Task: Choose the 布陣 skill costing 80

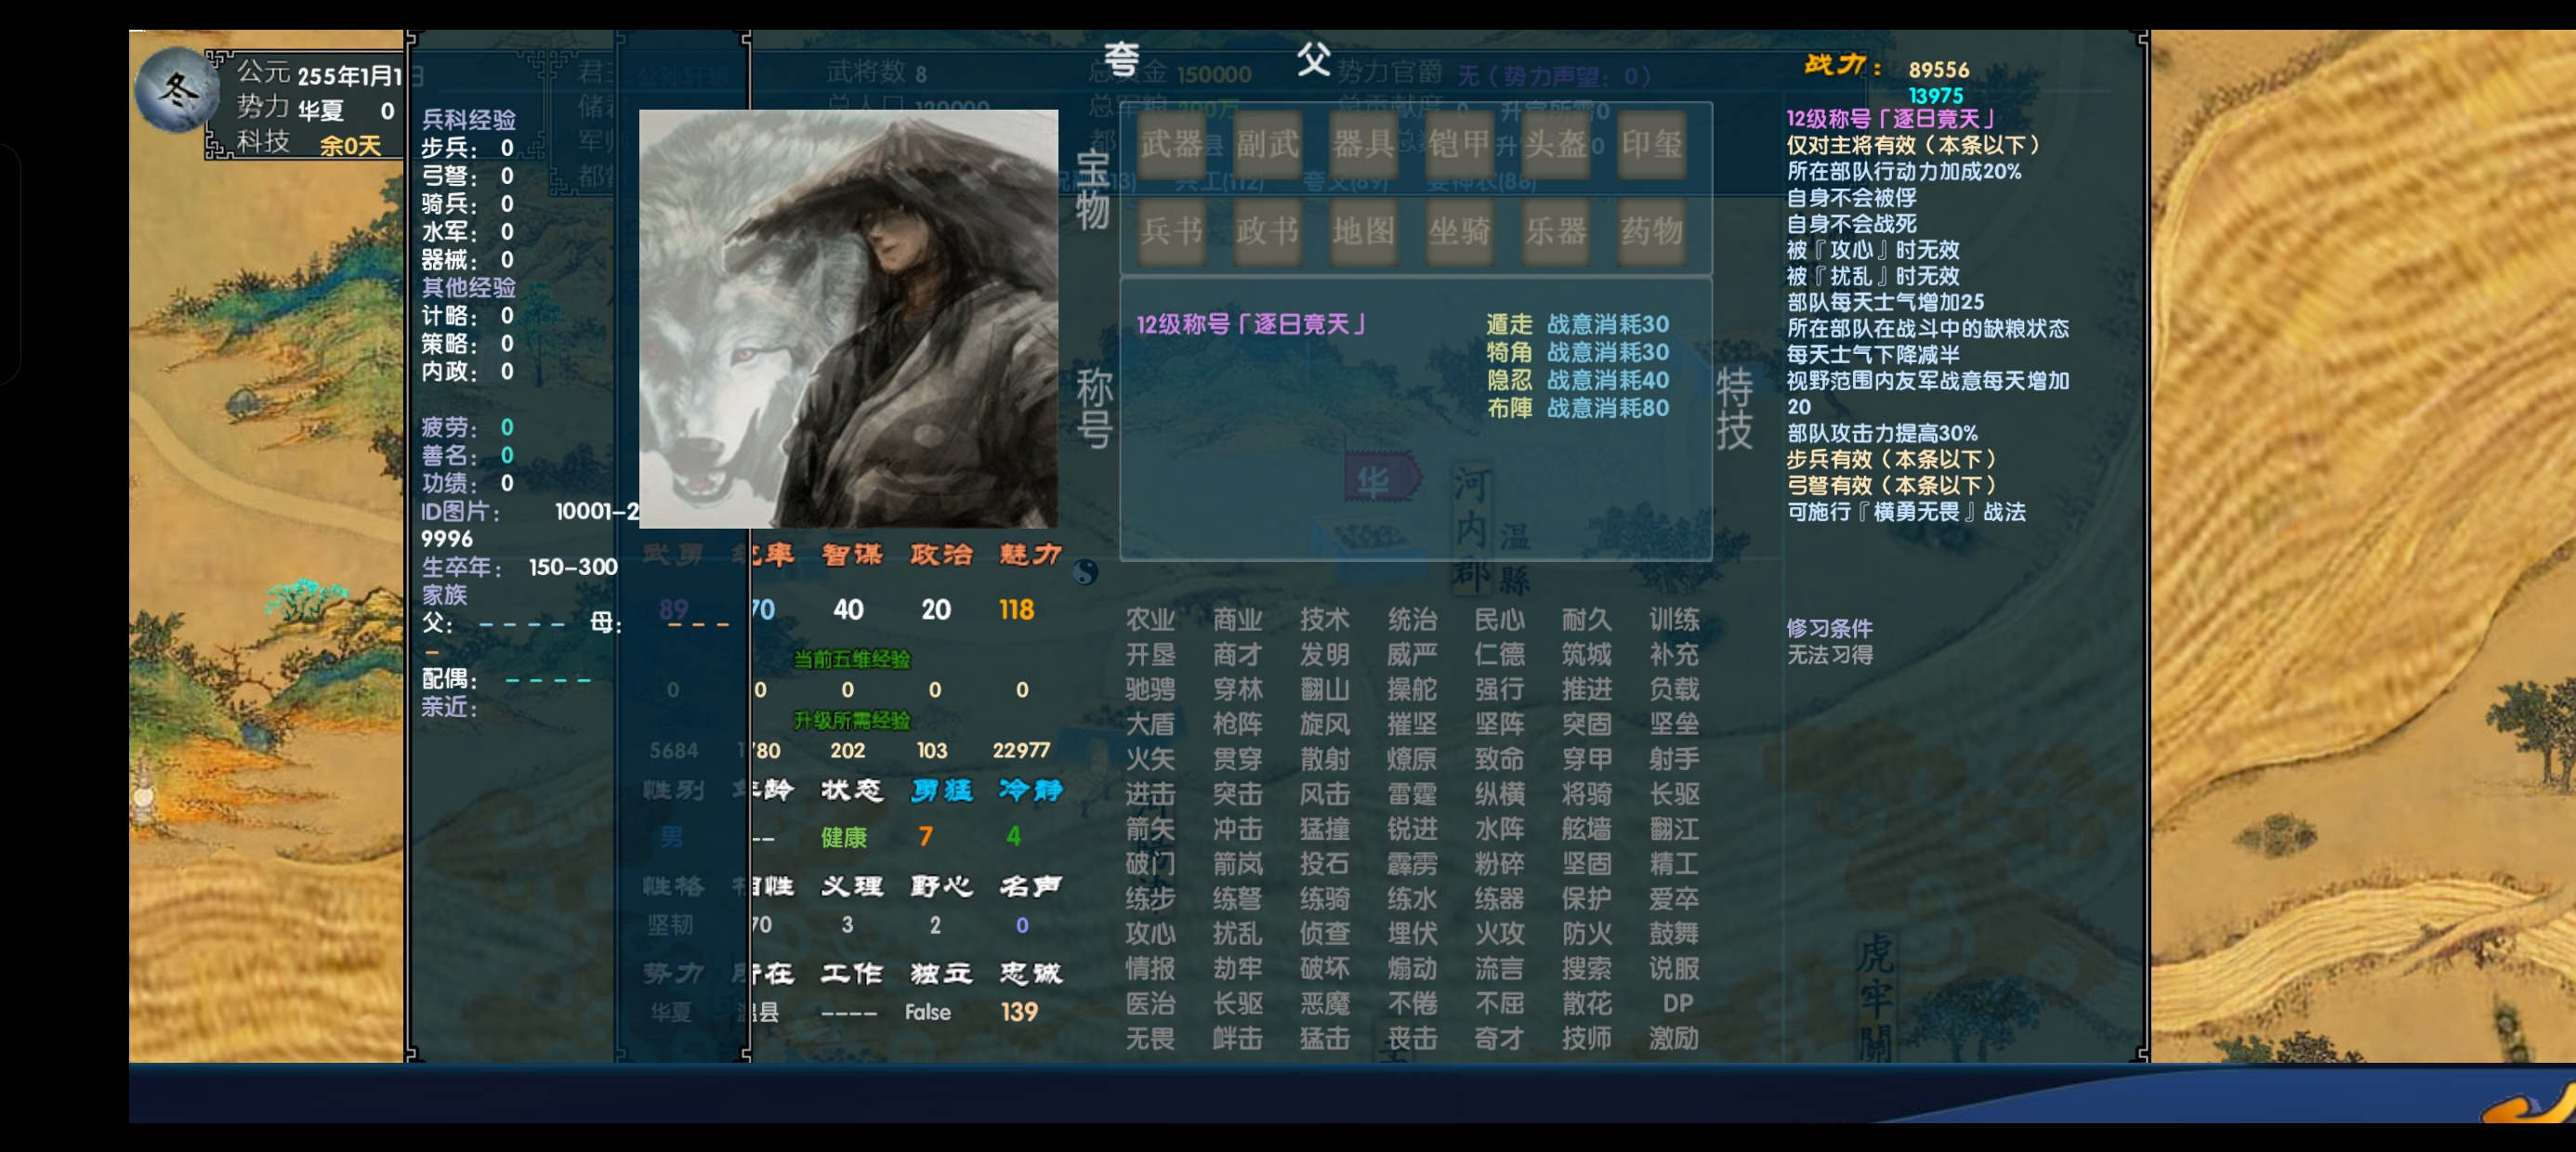Action: [x=1577, y=408]
